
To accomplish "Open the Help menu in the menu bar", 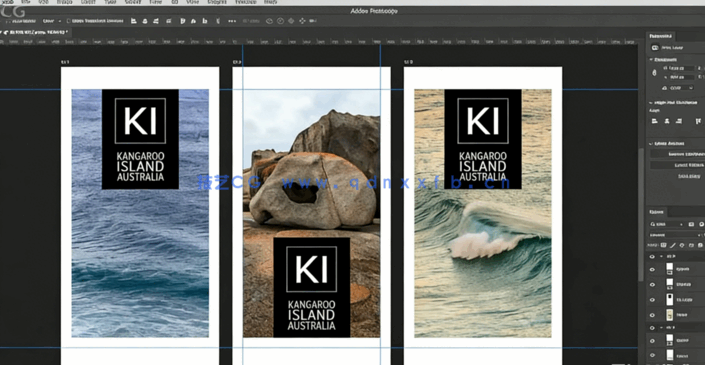I will (270, 2).
